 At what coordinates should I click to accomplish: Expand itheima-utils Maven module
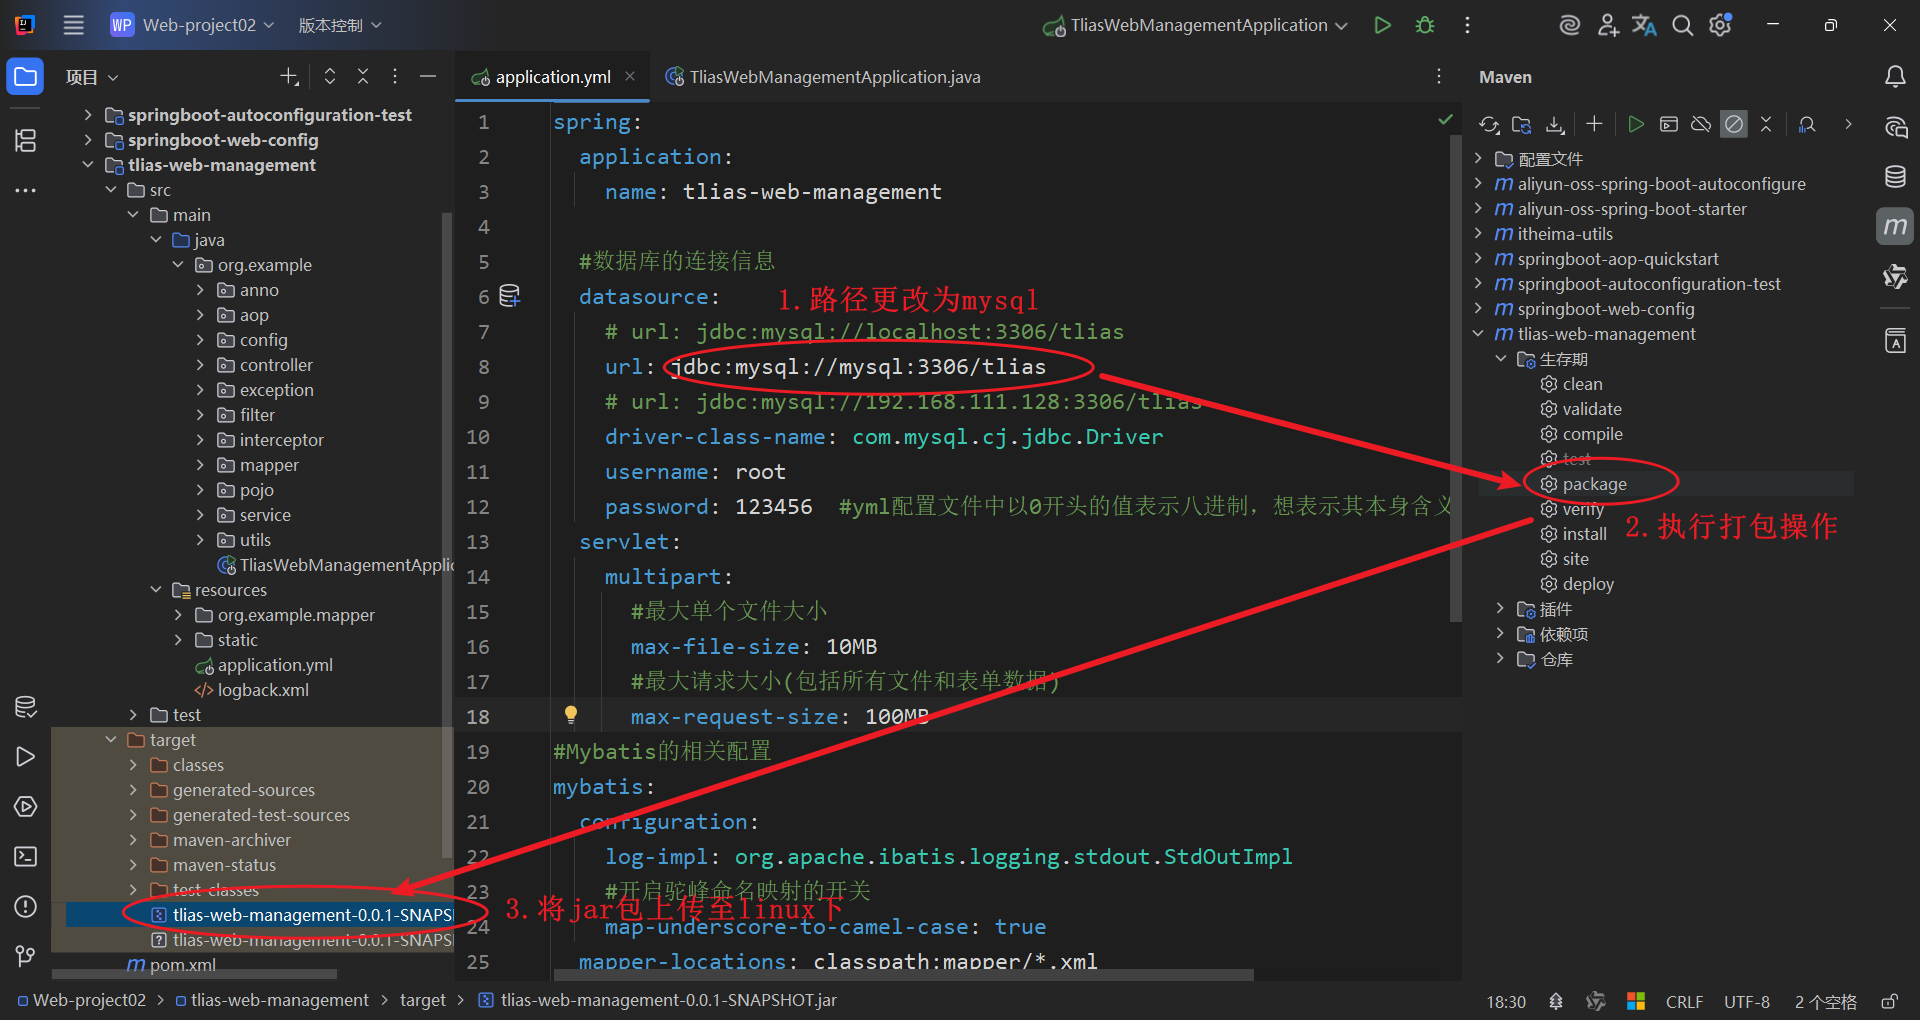tap(1478, 234)
